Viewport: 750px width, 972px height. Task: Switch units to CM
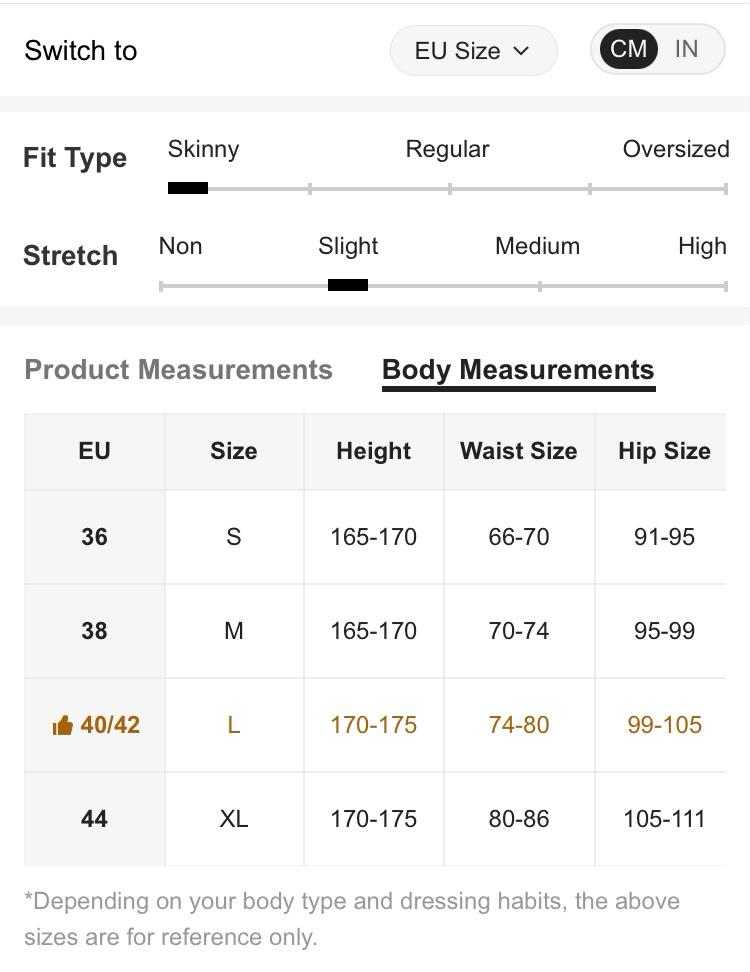[x=628, y=49]
